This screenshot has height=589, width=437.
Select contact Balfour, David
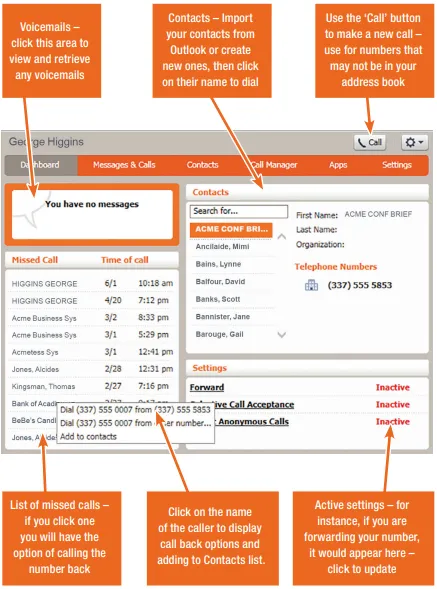click(220, 282)
